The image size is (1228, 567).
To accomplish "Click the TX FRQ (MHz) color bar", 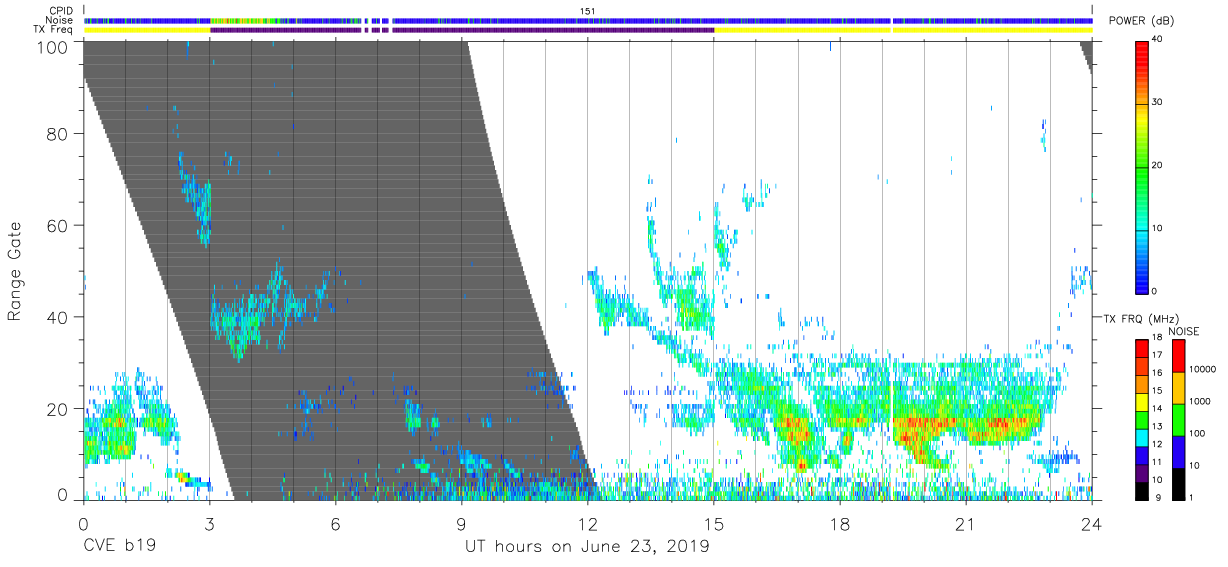I will [x=1142, y=418].
